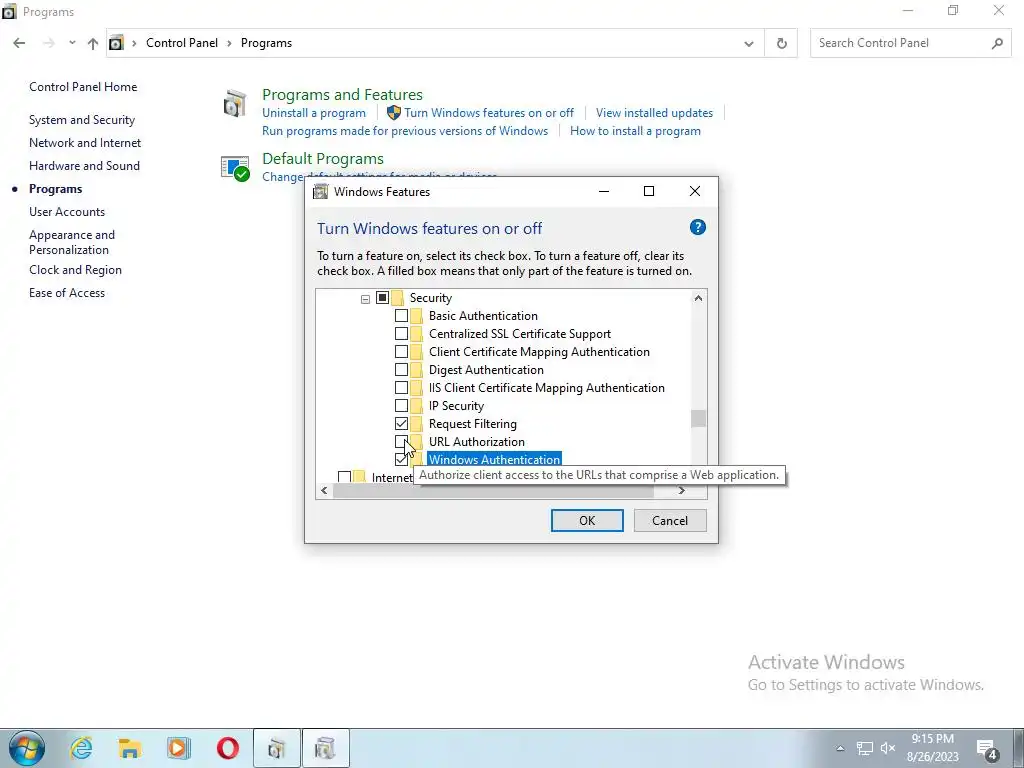Select Windows Authentication tree item
The height and width of the screenshot is (768, 1024).
pyautogui.click(x=494, y=459)
